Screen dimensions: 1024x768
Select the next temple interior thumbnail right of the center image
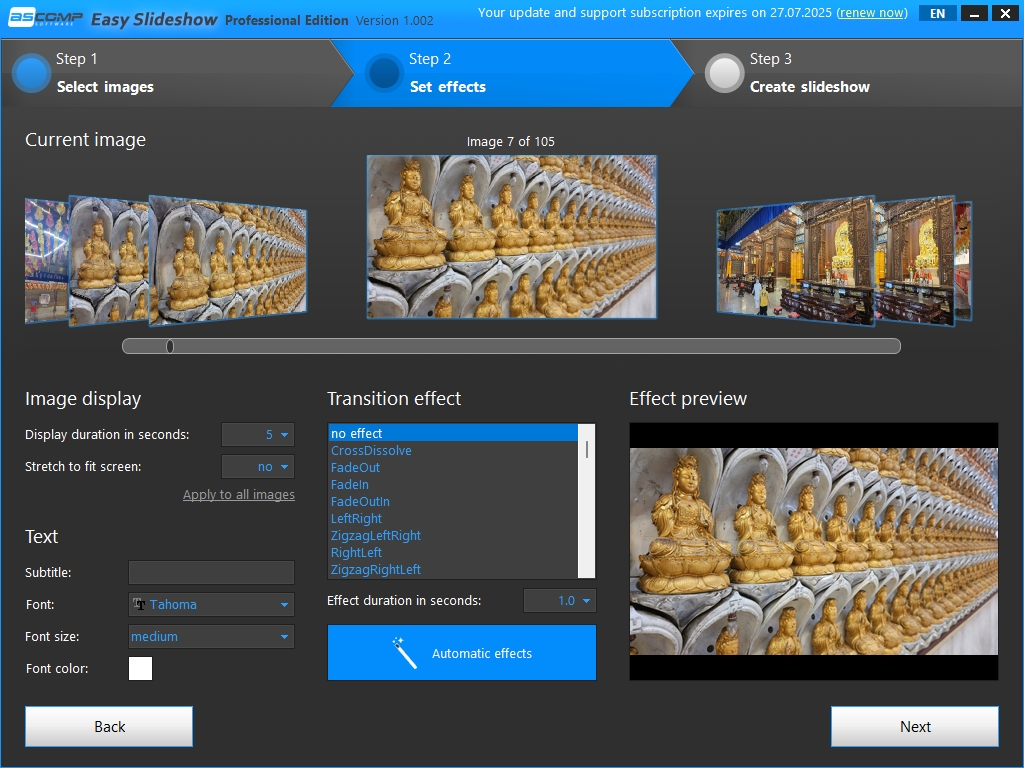coord(795,261)
